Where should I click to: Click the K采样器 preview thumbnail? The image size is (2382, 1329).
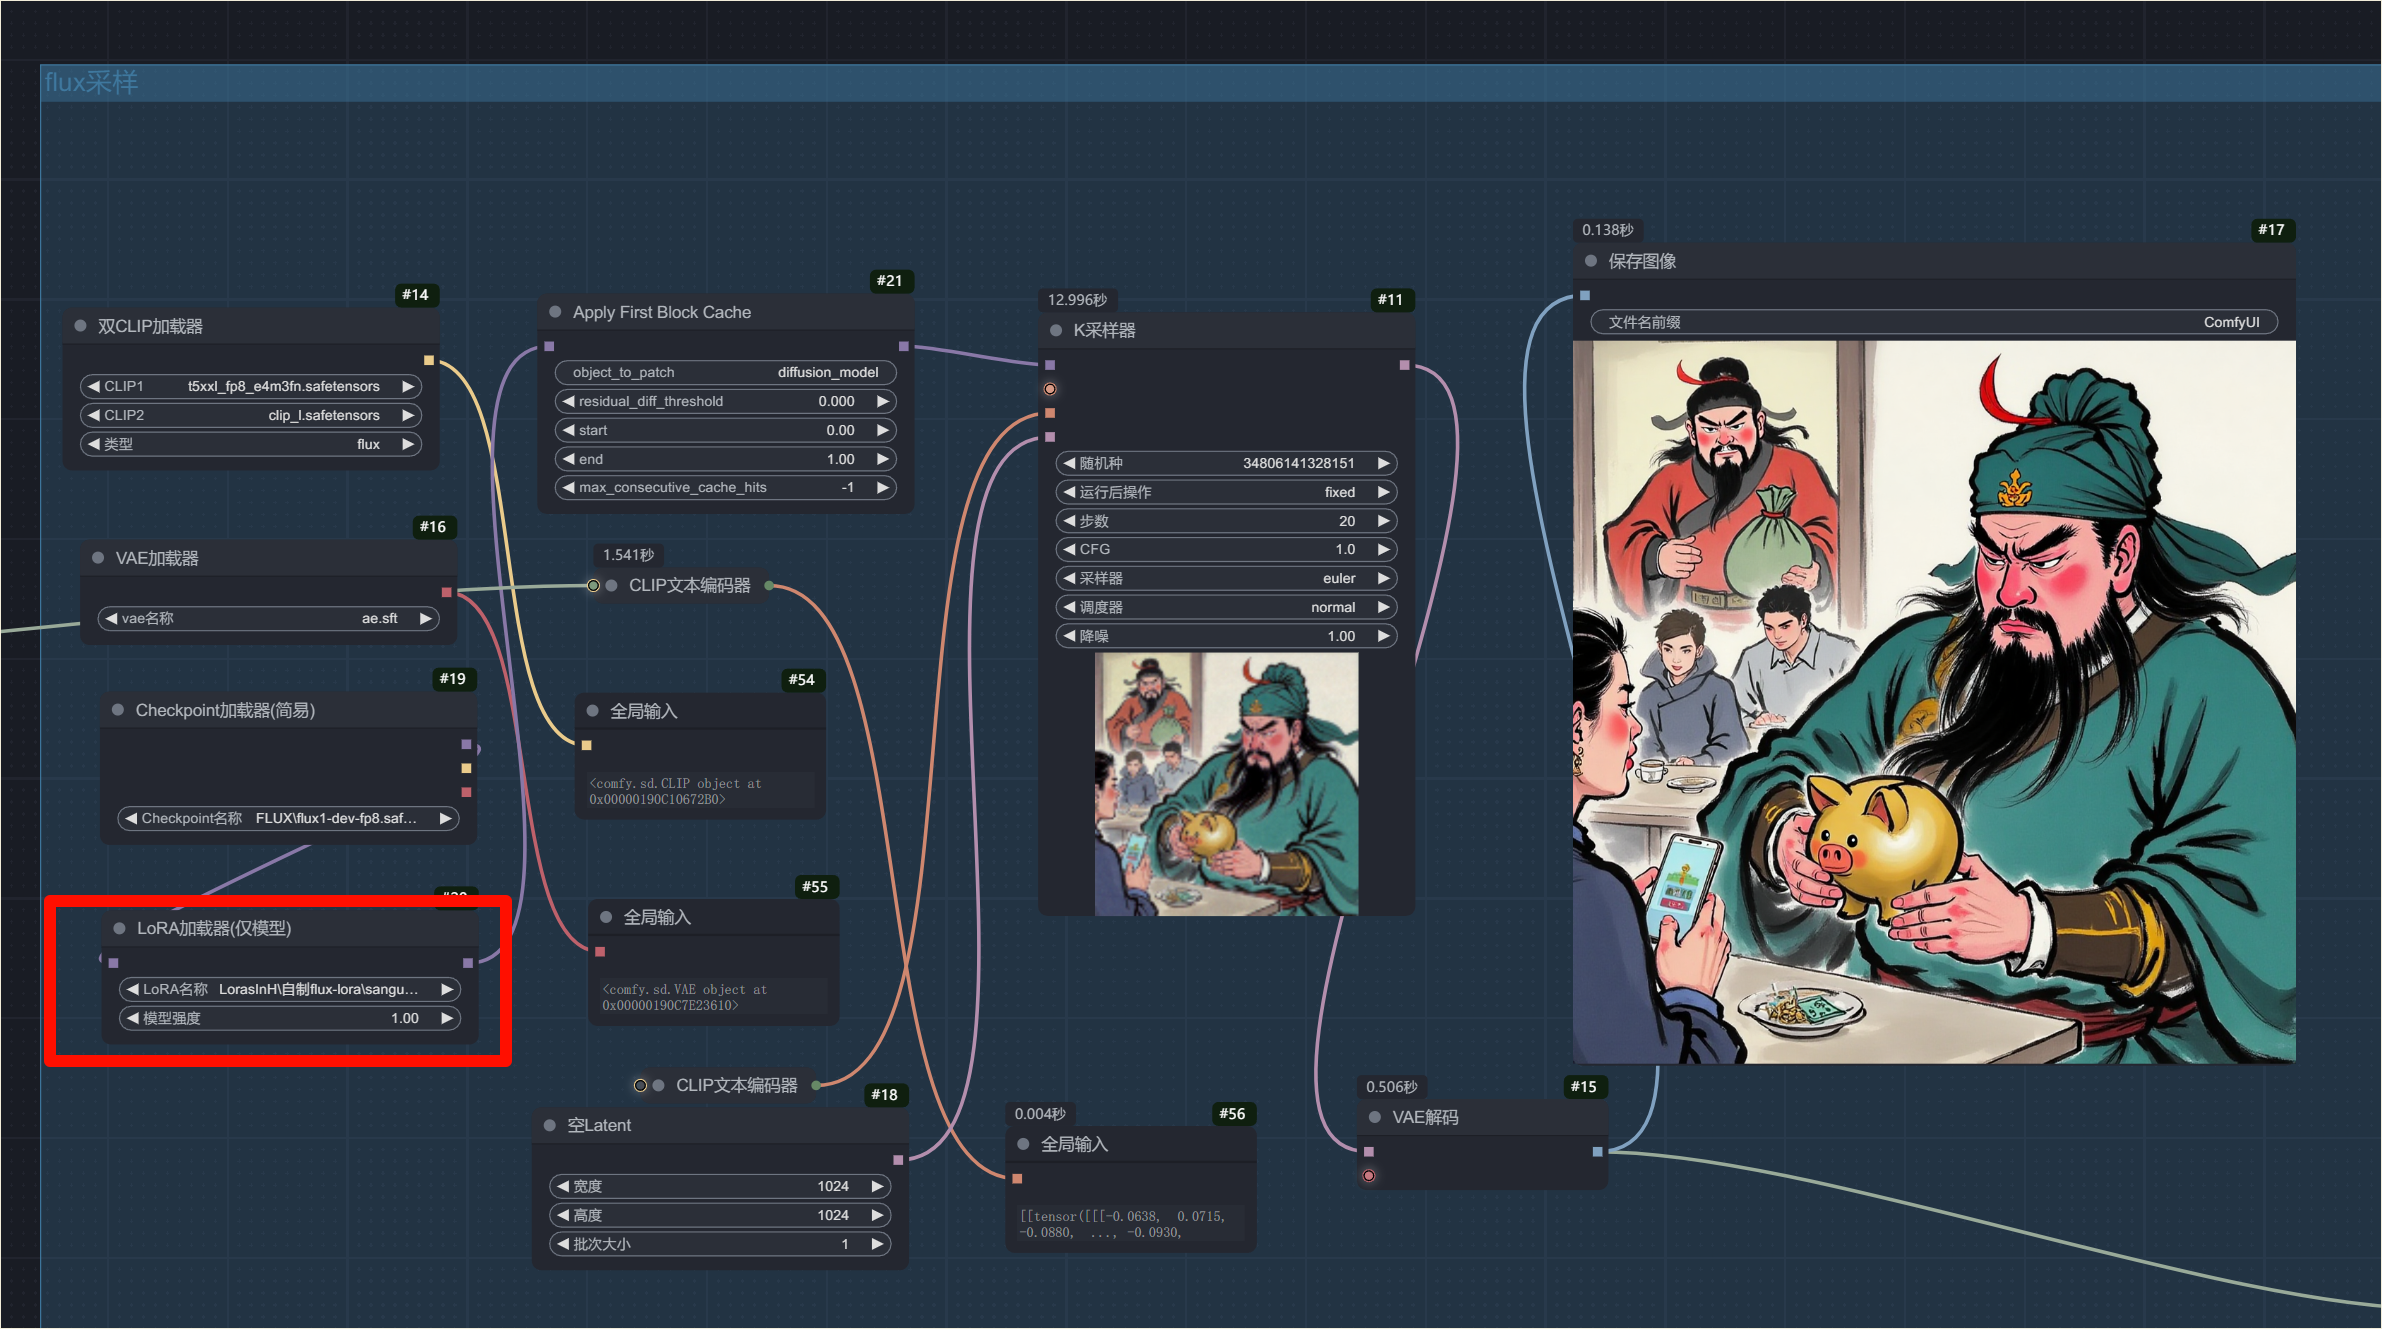pos(1226,784)
